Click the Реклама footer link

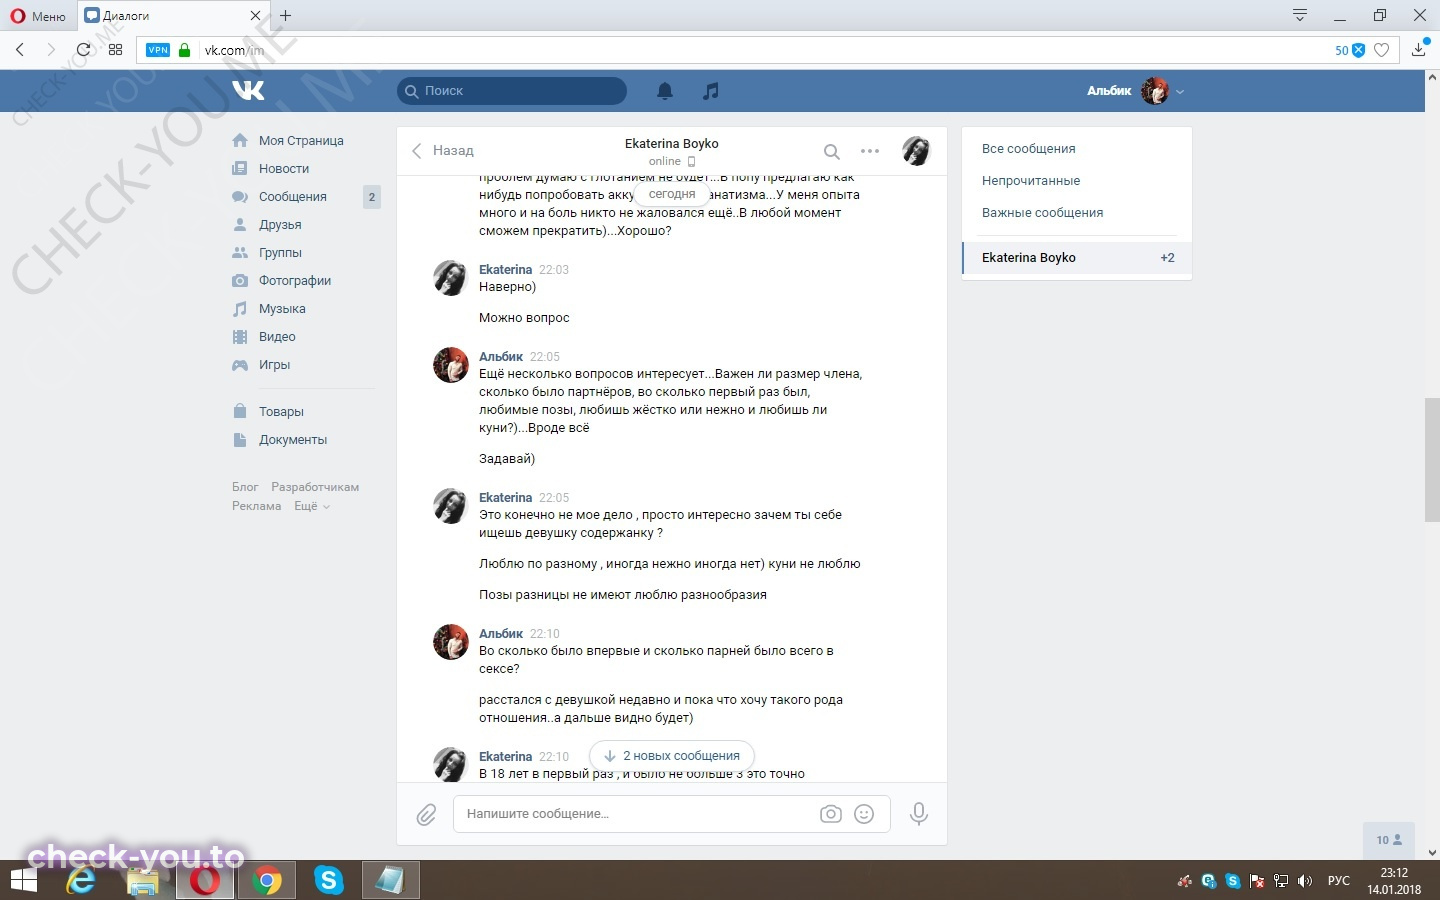[x=257, y=506]
